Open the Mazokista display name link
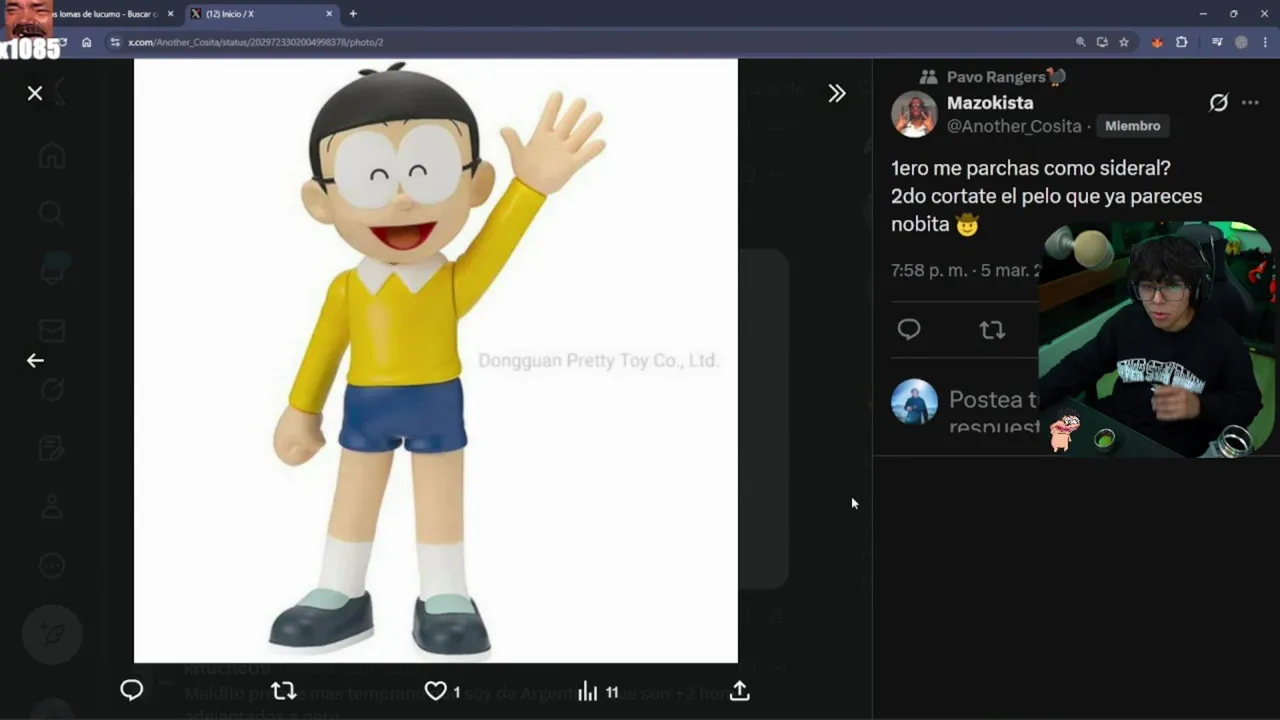The height and width of the screenshot is (720, 1280). (990, 102)
